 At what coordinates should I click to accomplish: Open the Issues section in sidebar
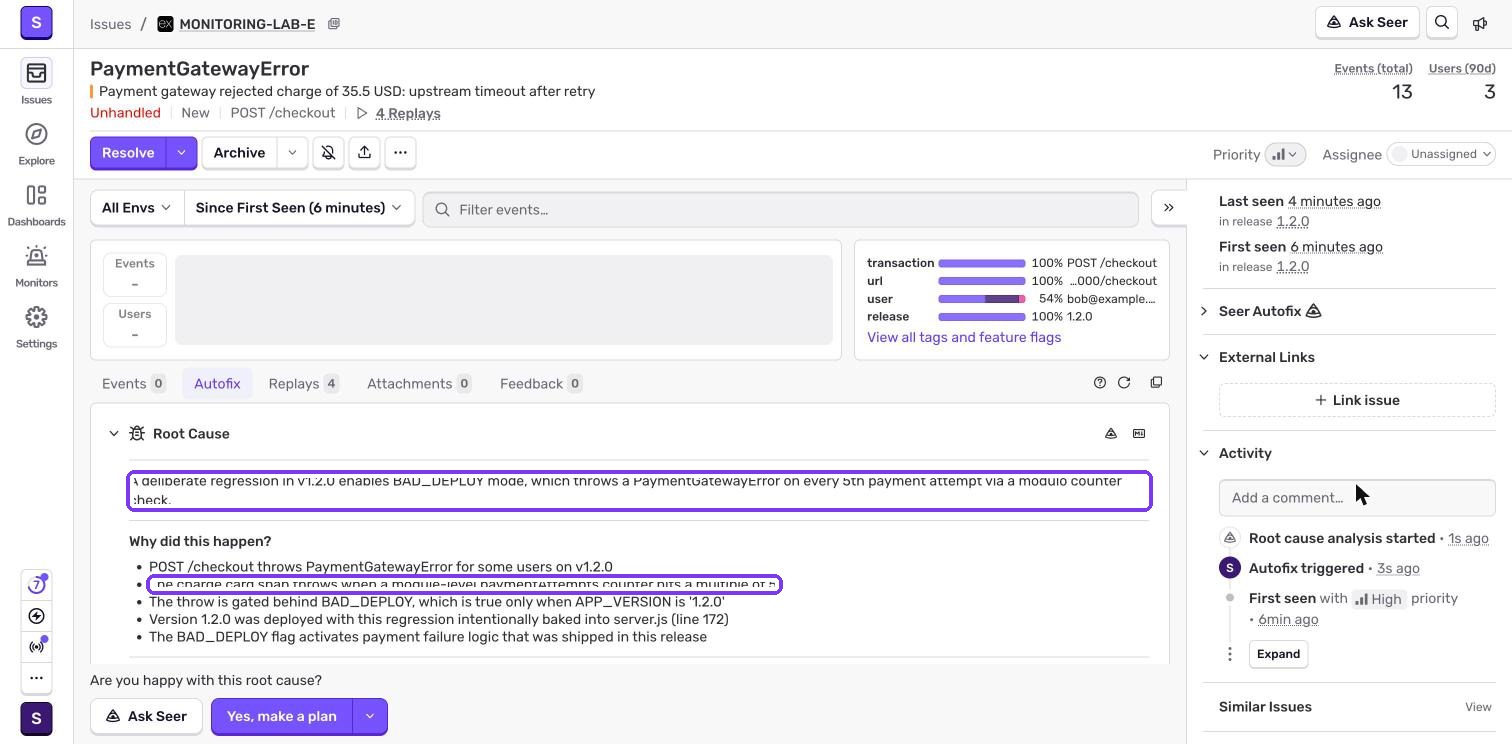36,82
